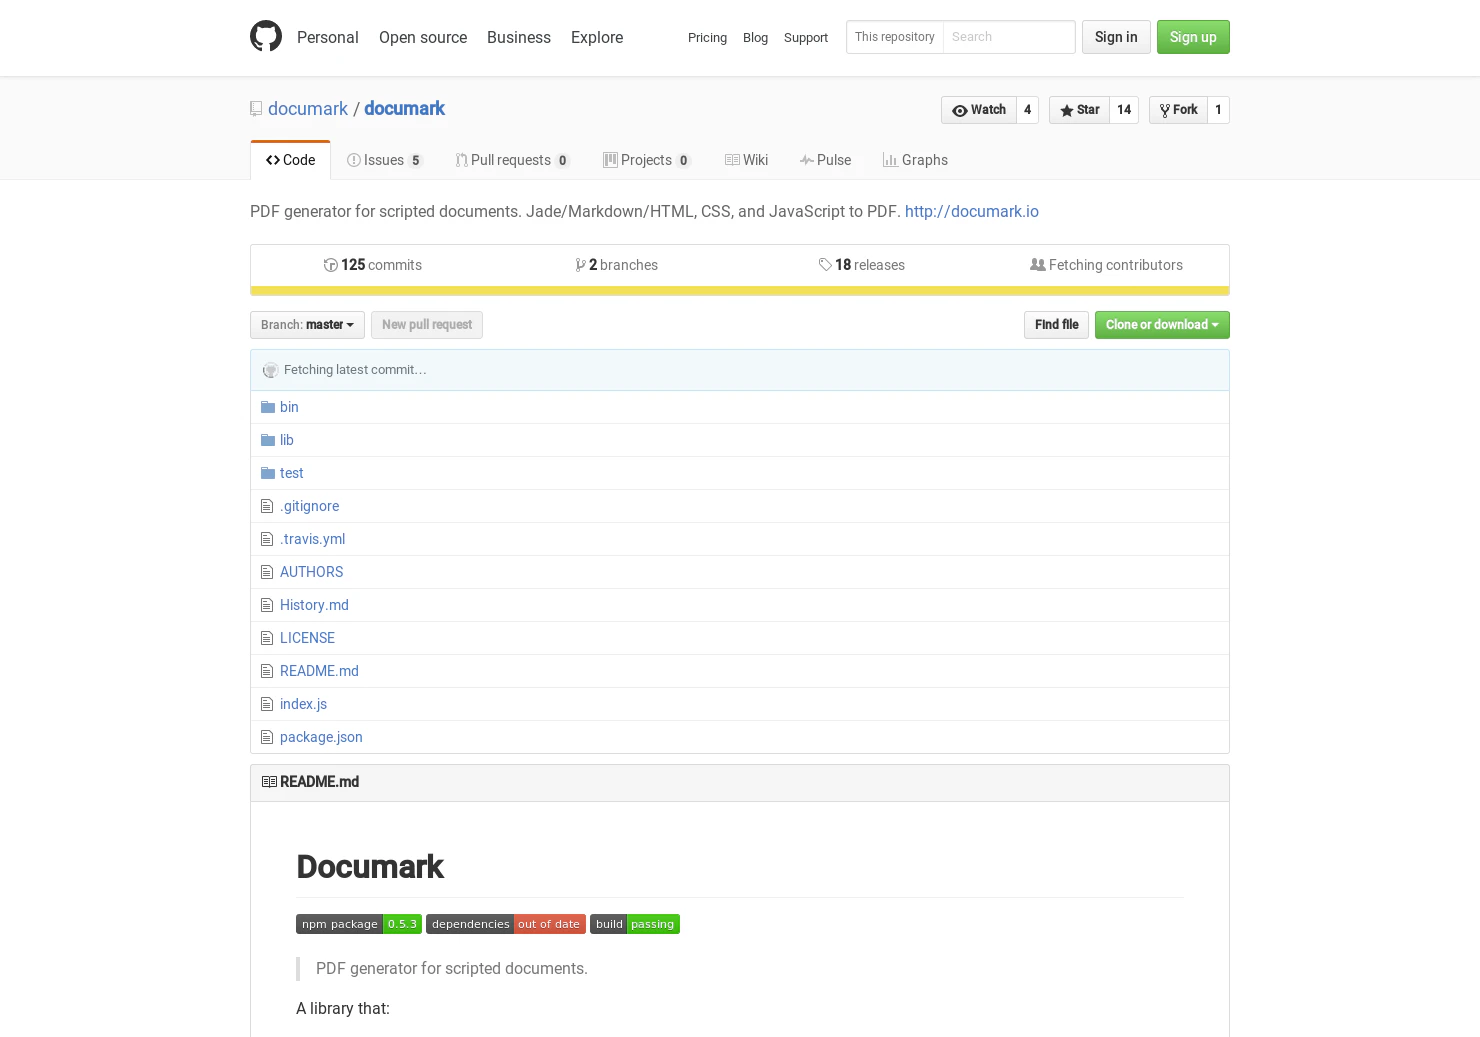
Task: Star the documark repository
Action: [x=1079, y=110]
